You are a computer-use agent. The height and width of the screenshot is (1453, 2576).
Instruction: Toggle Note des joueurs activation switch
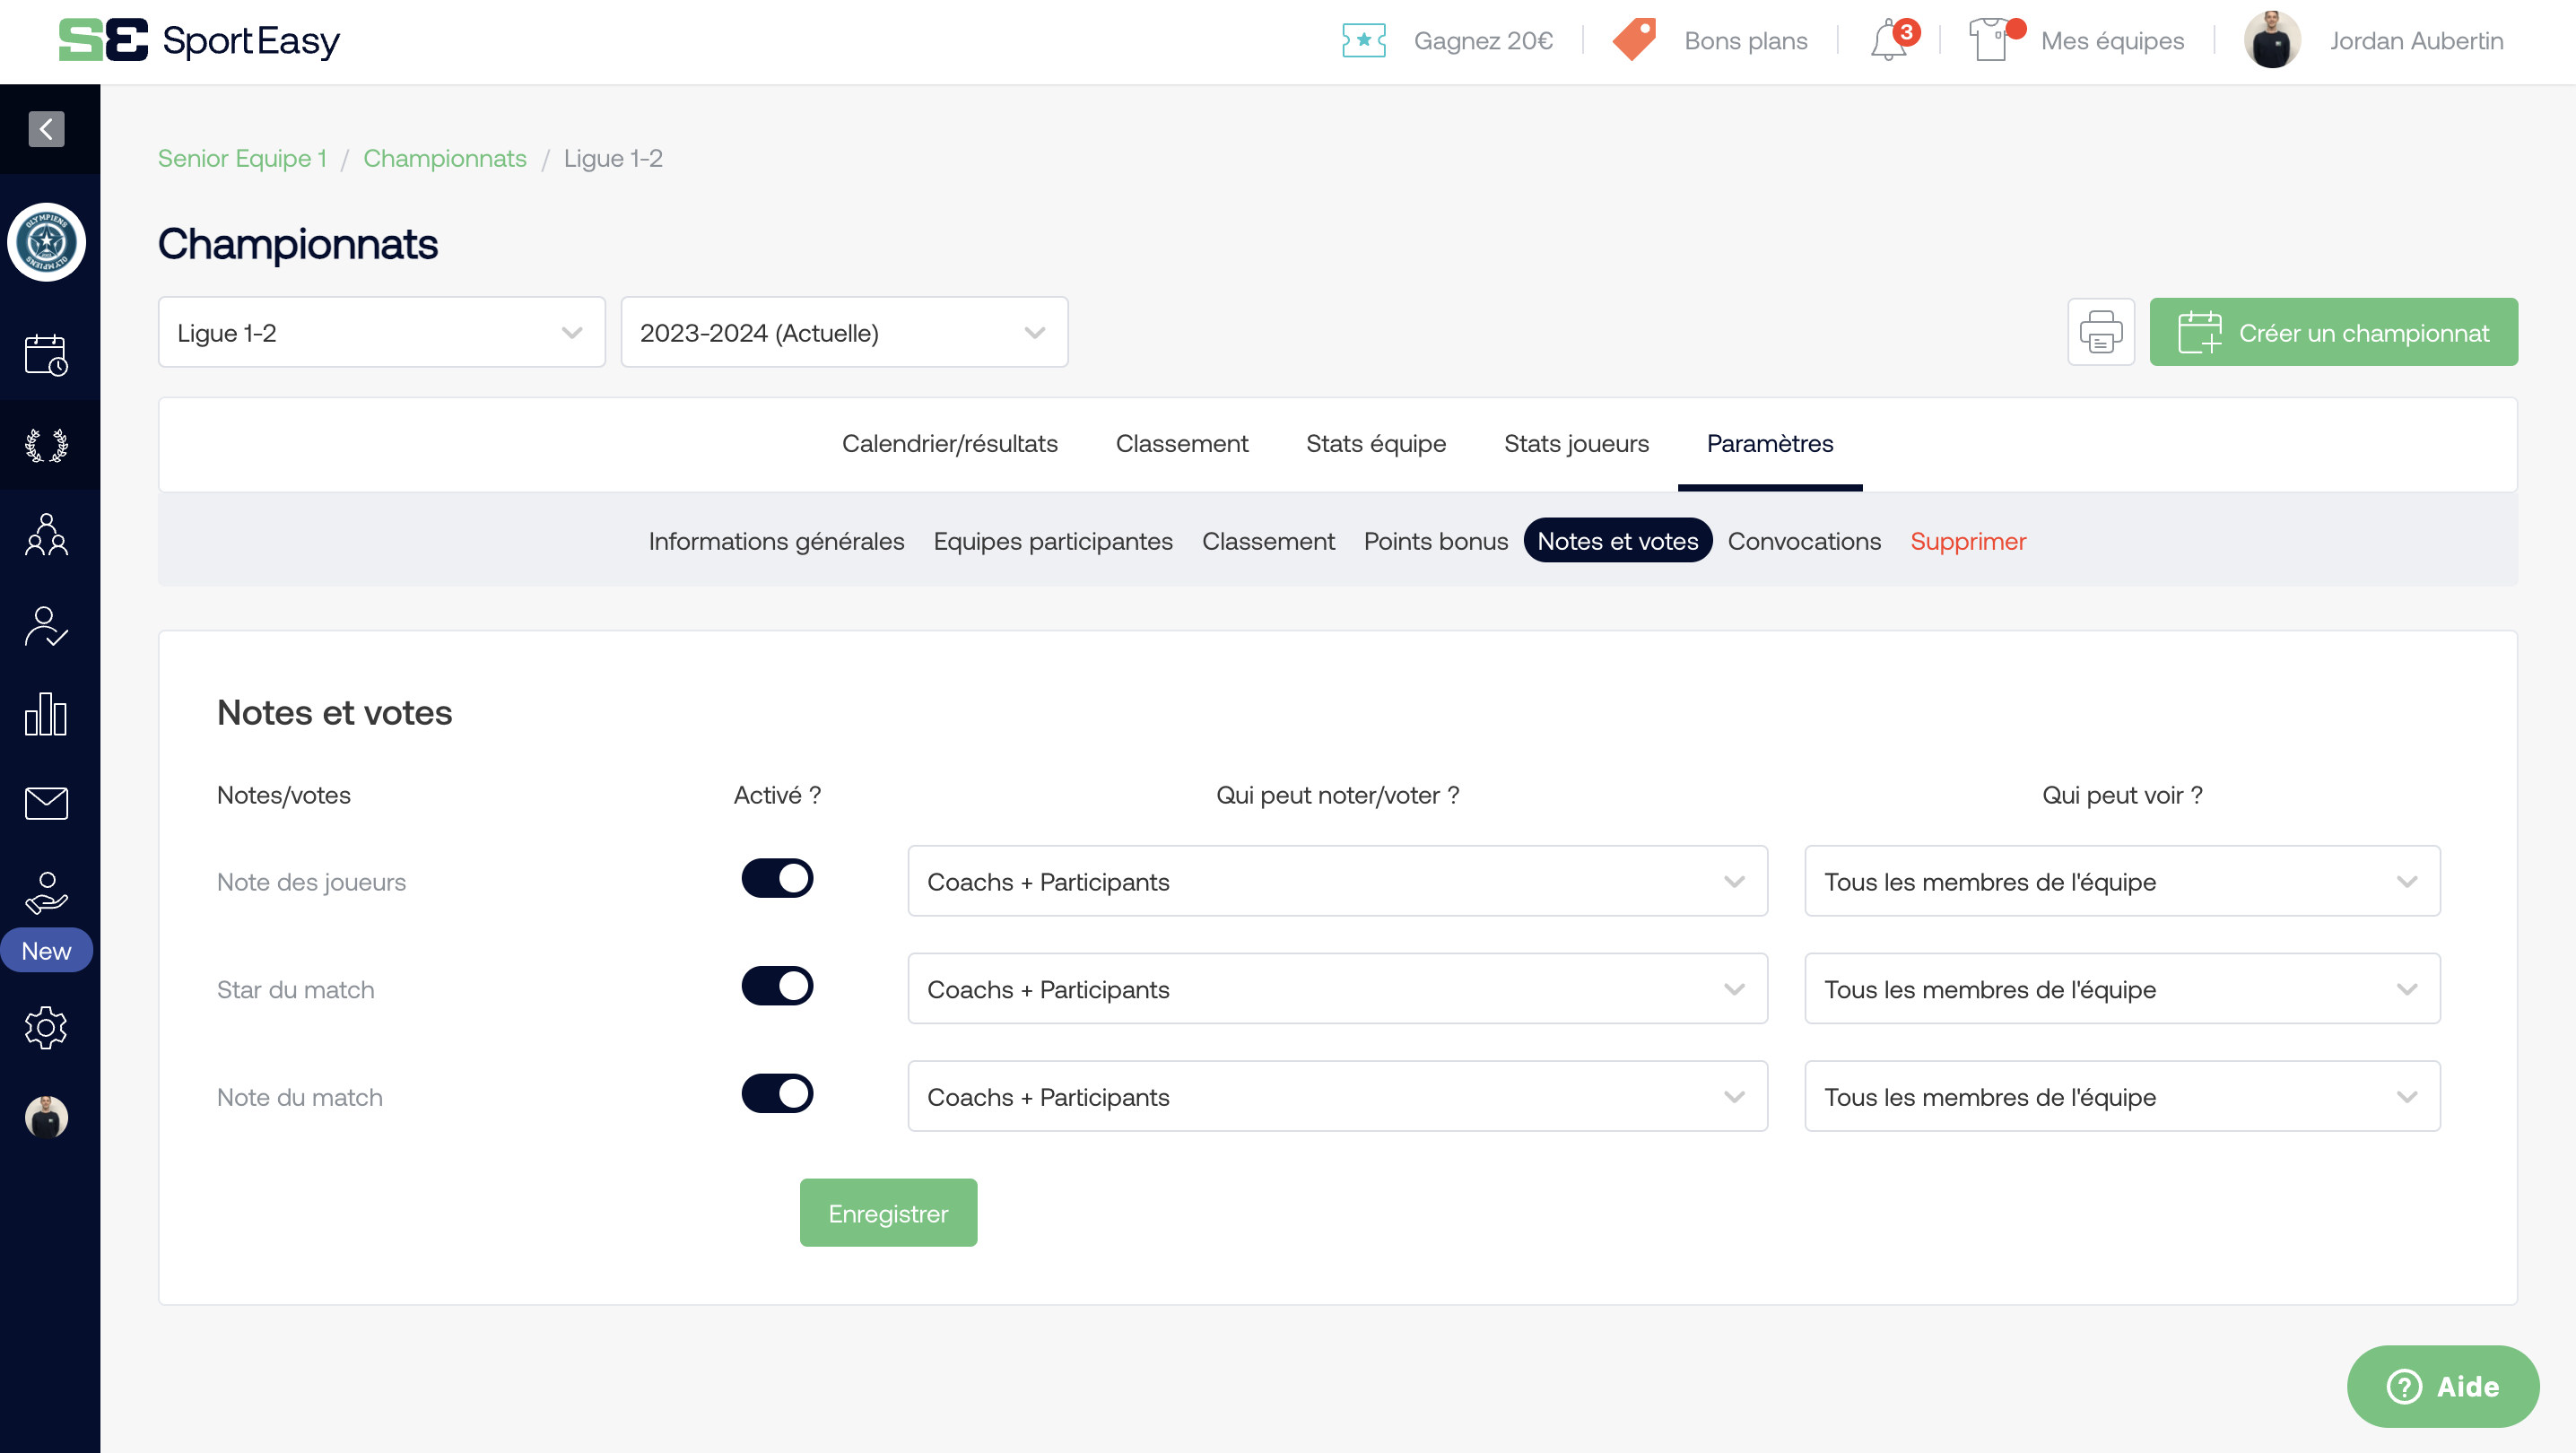777,879
